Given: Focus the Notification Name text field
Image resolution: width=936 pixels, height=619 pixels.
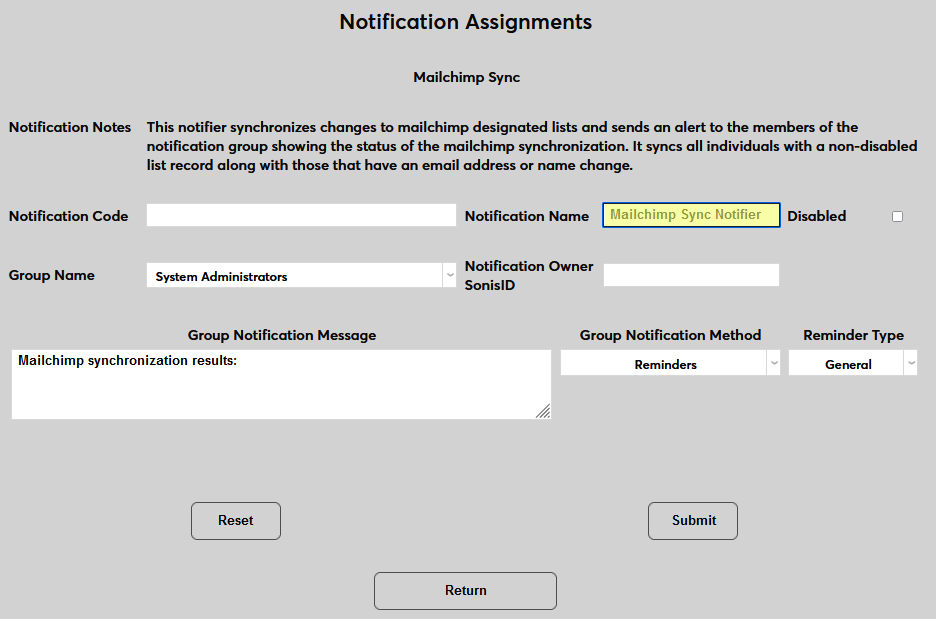Looking at the screenshot, I should click(x=690, y=215).
